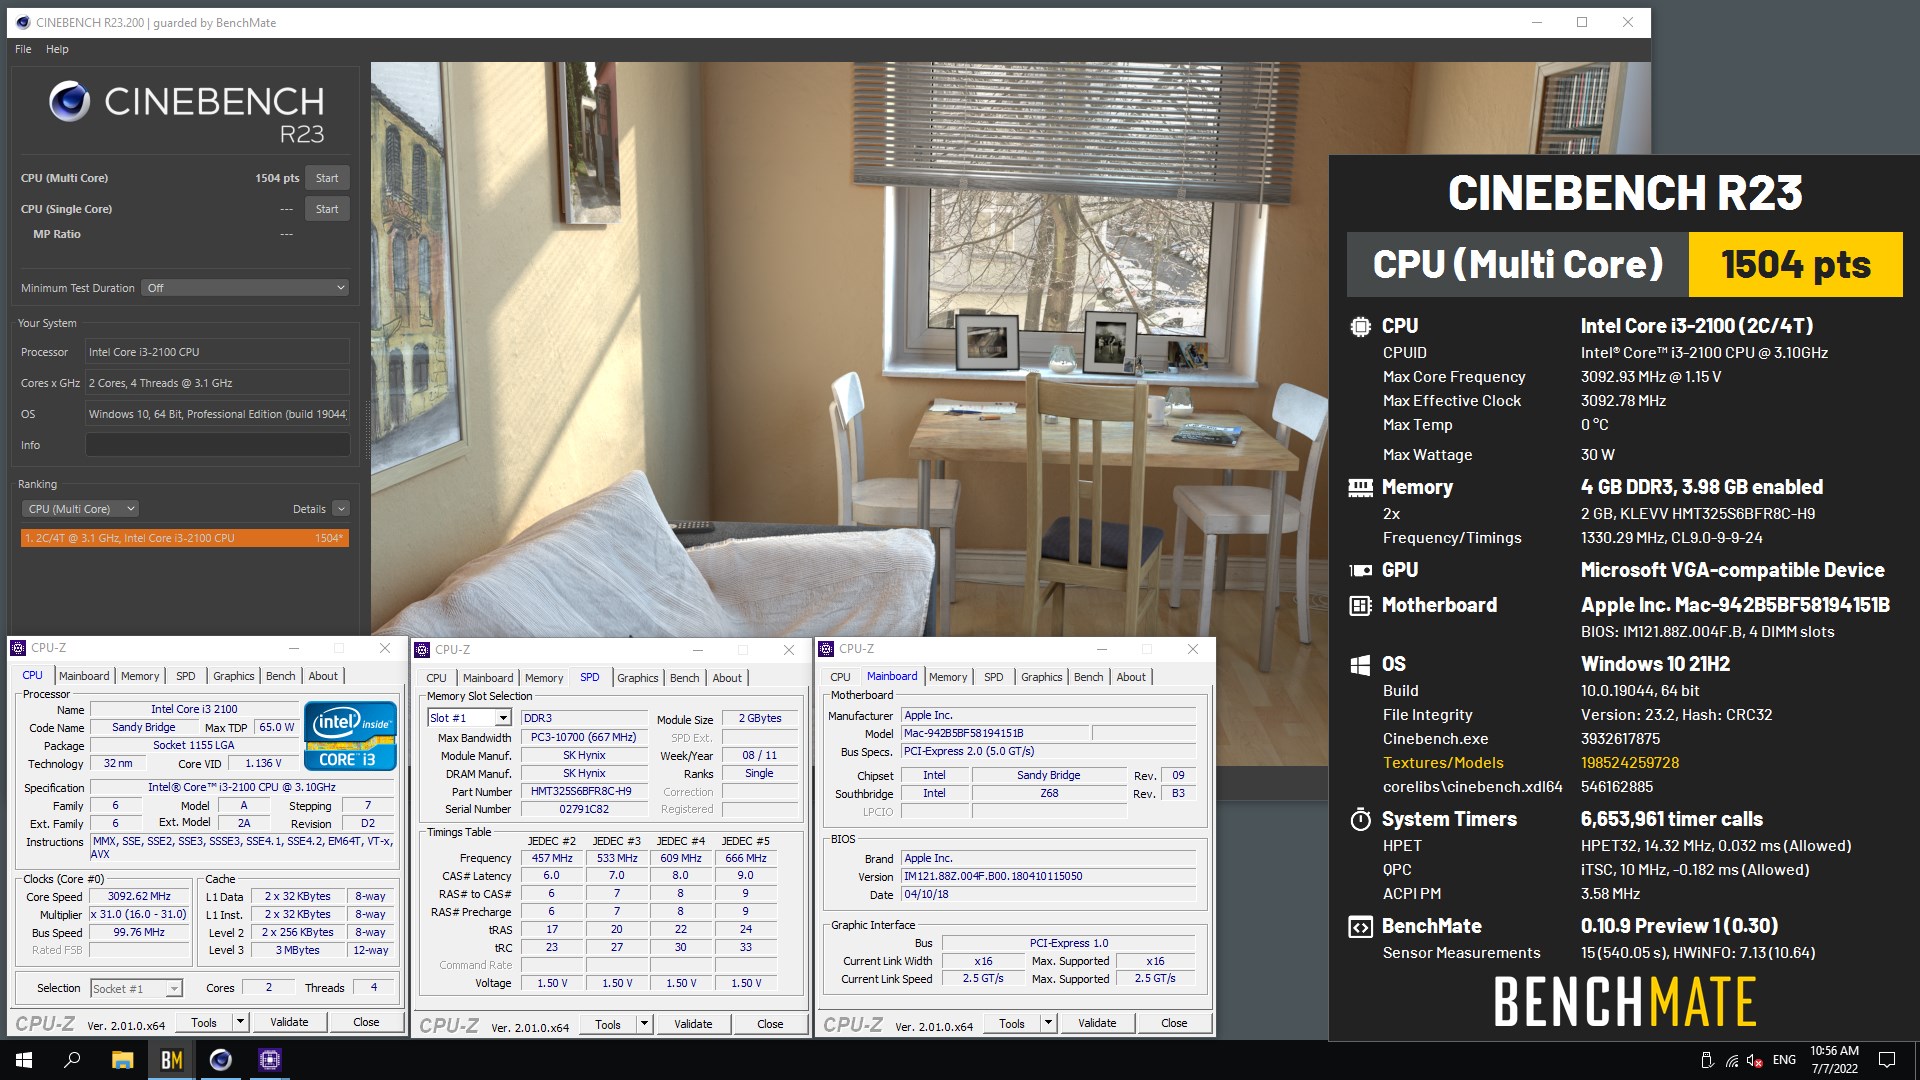Click Southbridge Z68 value
Screen dimensions: 1920x1080
(1049, 793)
